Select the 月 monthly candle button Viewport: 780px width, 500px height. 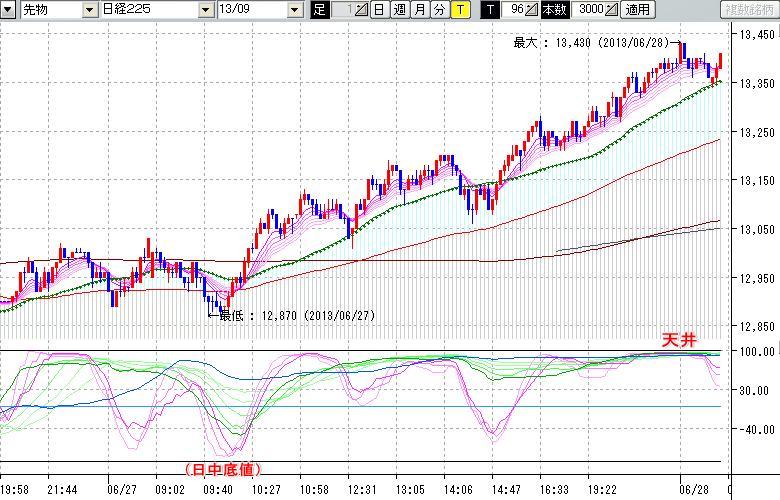419,10
